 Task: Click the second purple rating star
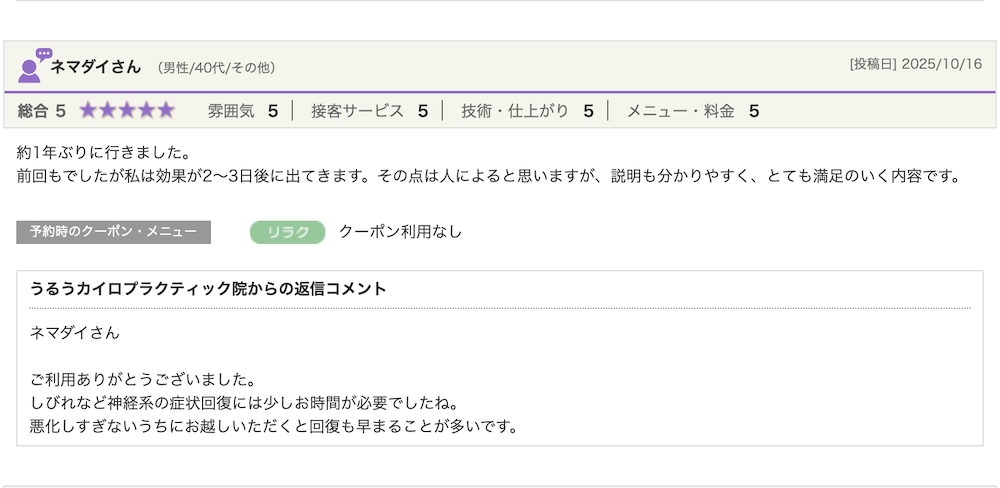pyautogui.click(x=108, y=111)
